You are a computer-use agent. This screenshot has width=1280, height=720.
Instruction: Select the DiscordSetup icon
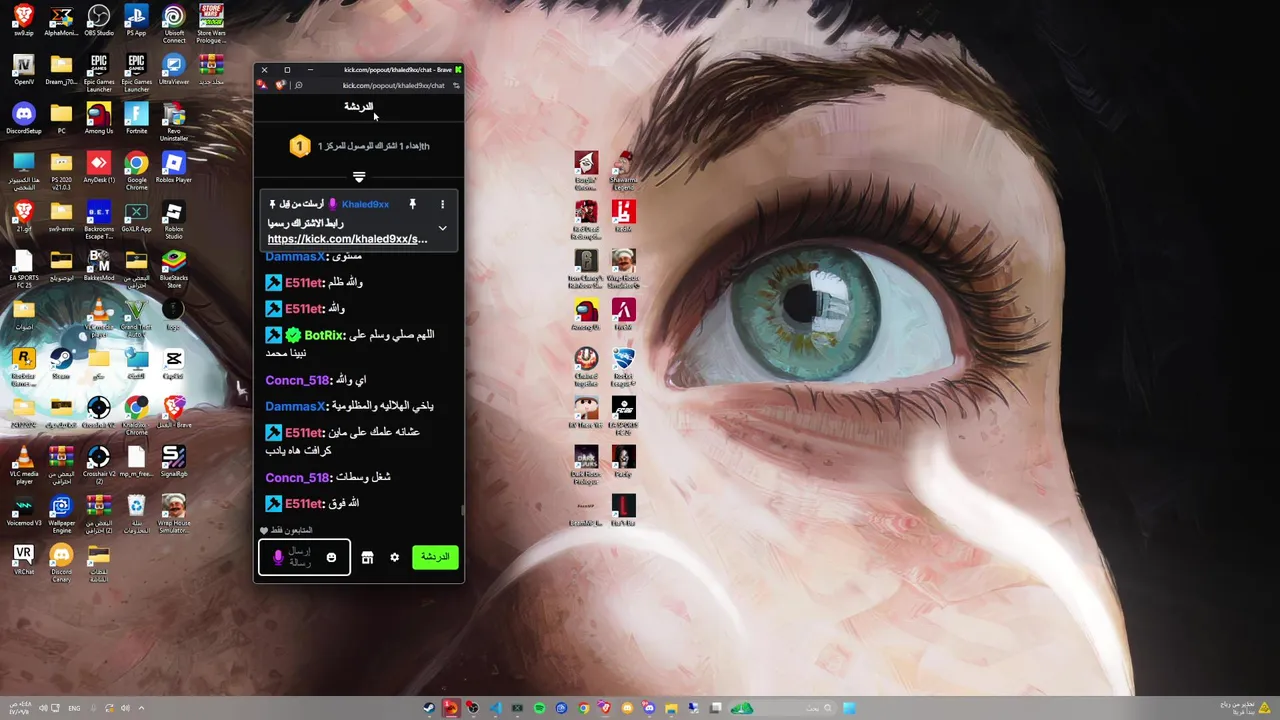tap(24, 119)
